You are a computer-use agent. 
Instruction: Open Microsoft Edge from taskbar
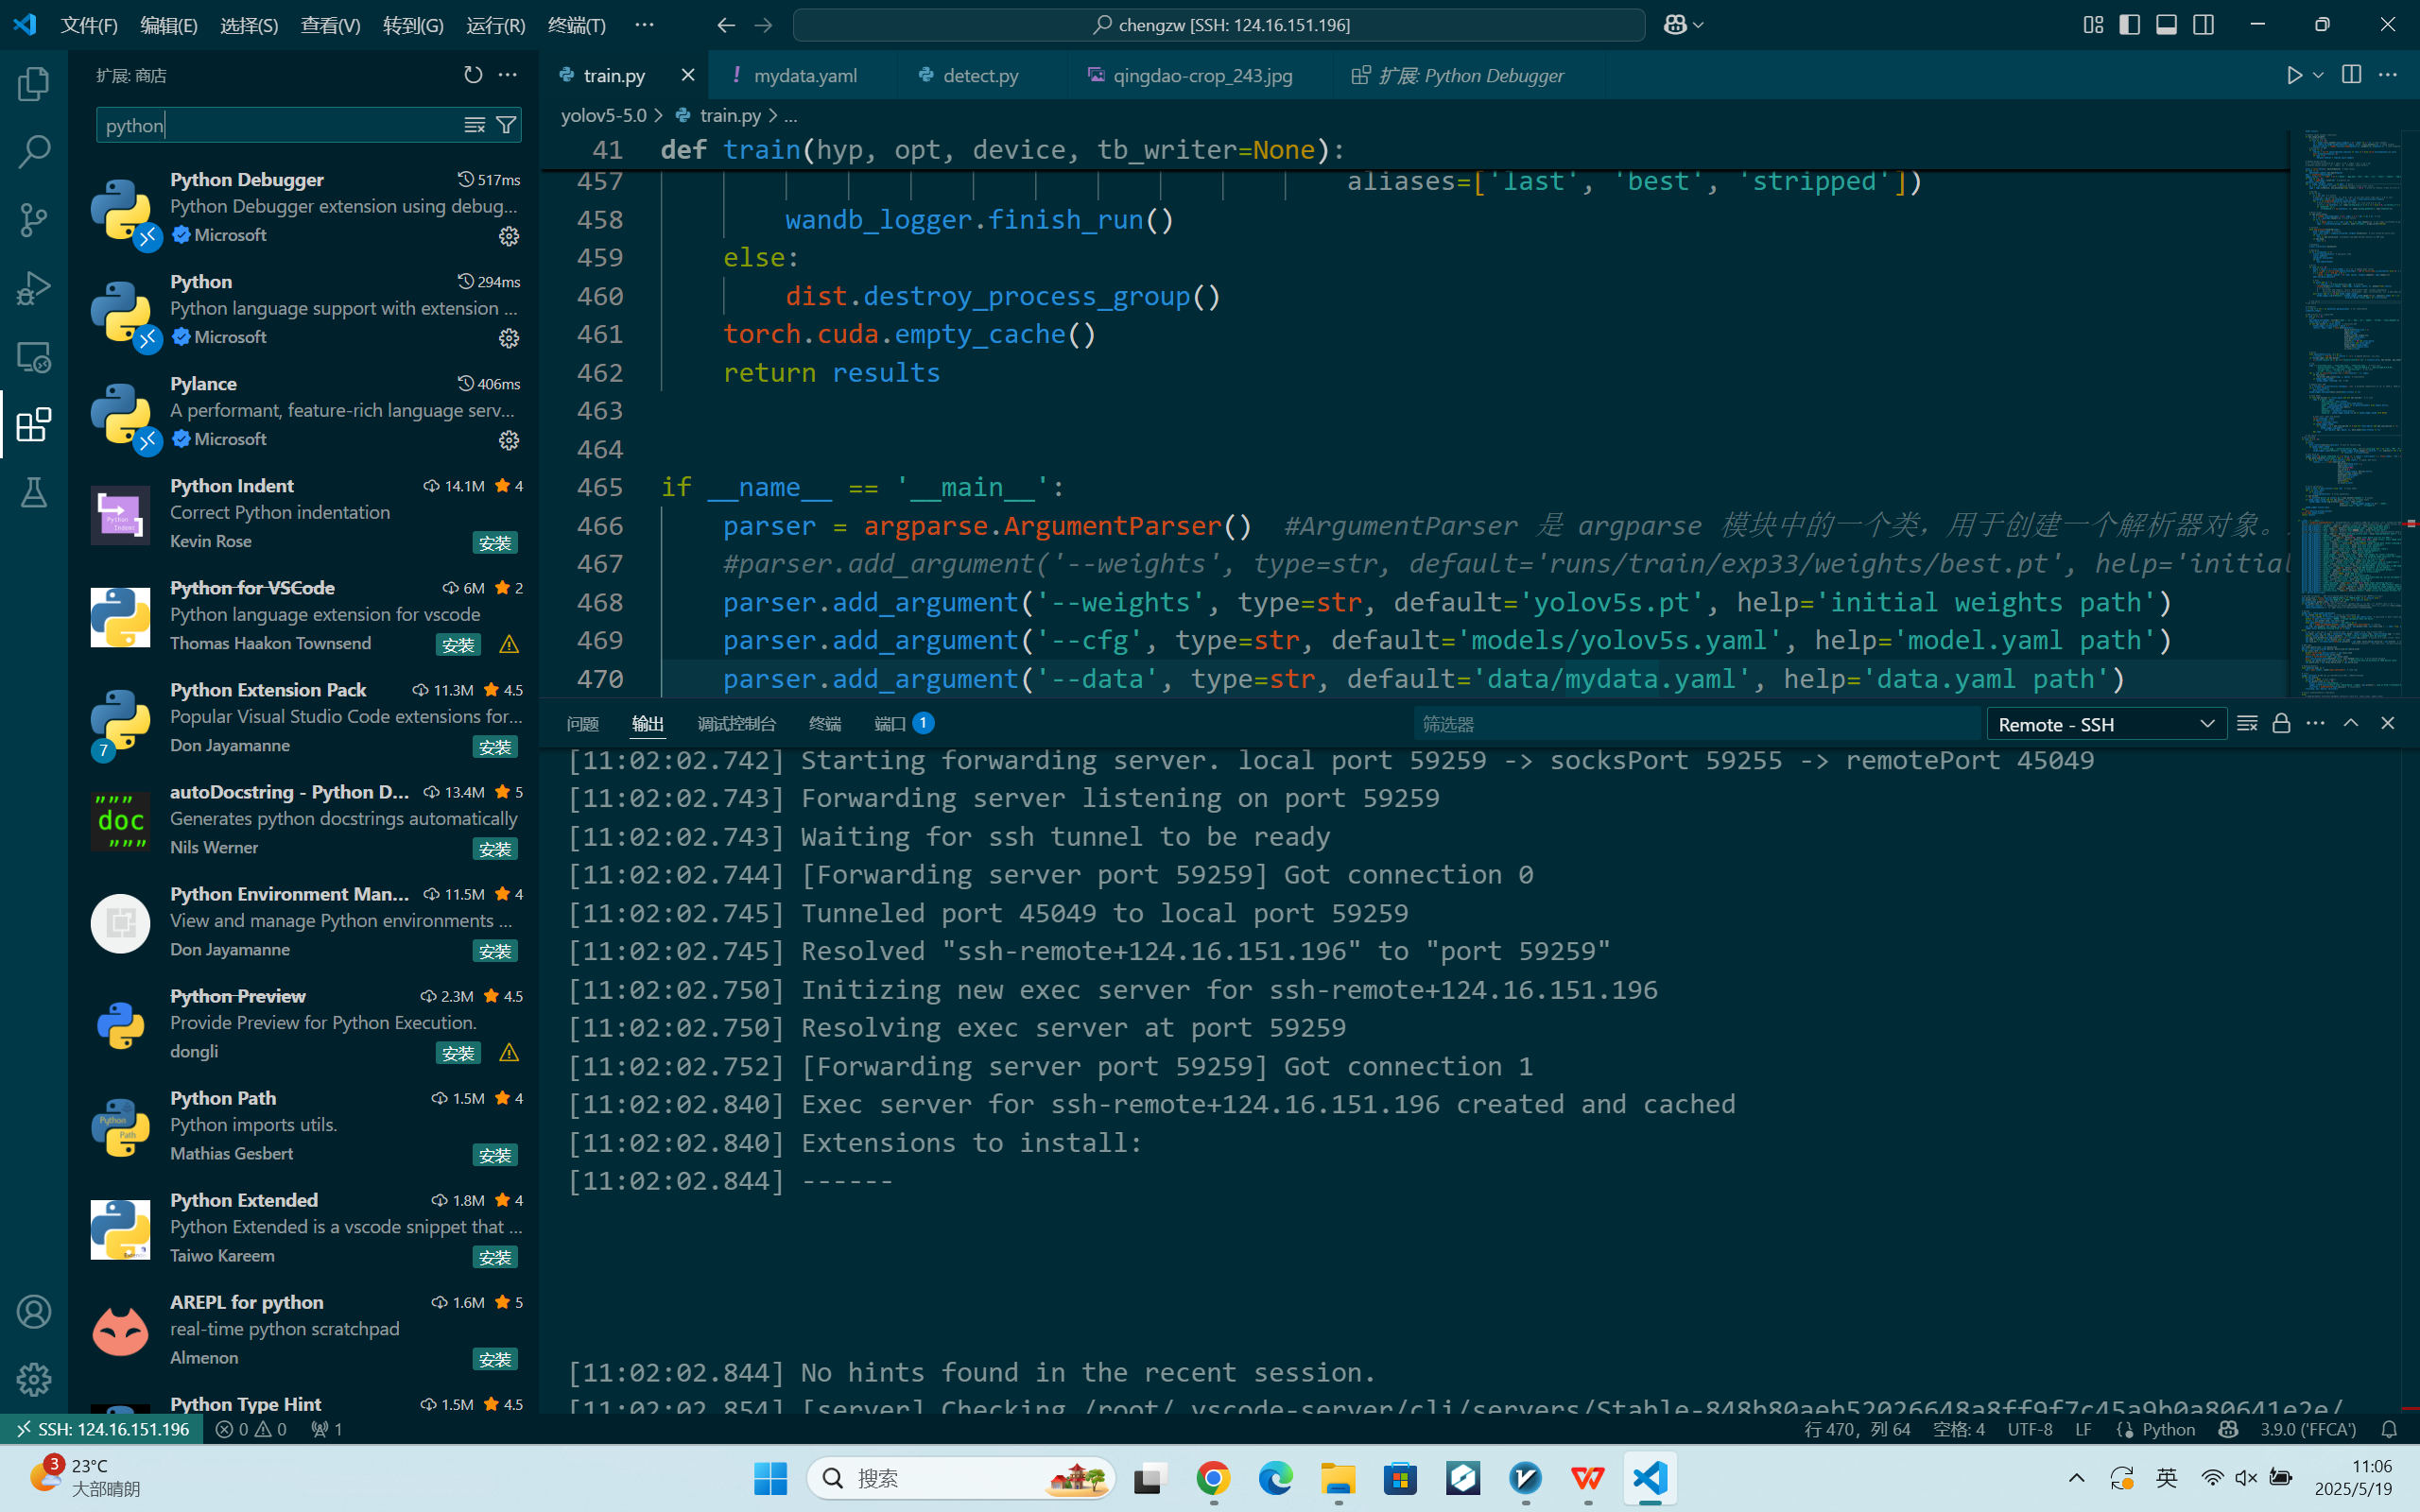(x=1275, y=1478)
